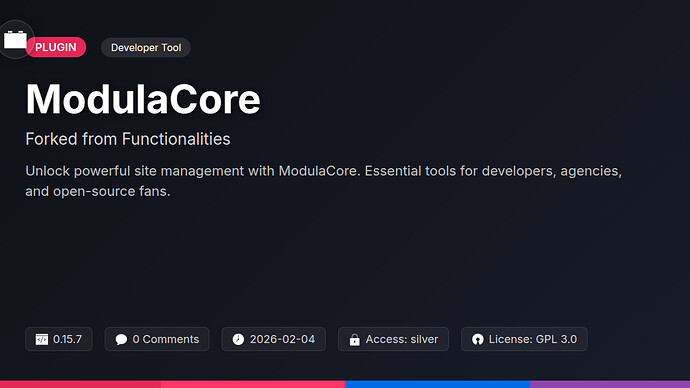Click the clock icon beside the date
The height and width of the screenshot is (388, 690).
238,339
